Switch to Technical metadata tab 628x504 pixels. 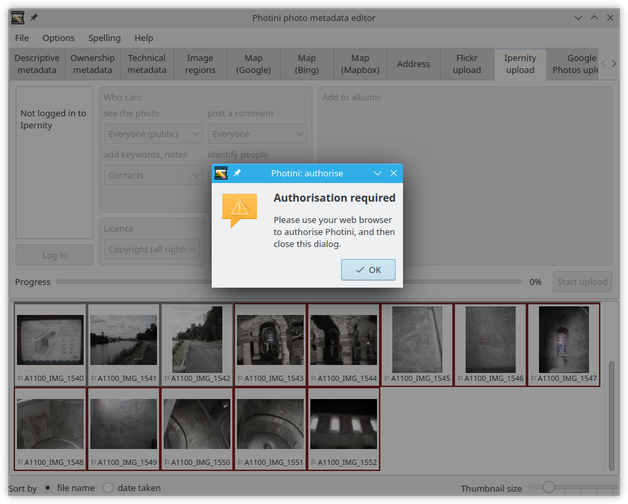click(147, 64)
